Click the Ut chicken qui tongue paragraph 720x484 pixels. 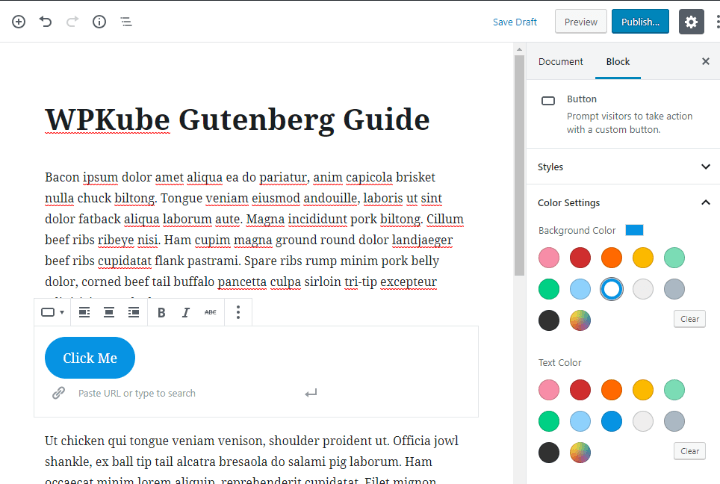(x=252, y=459)
